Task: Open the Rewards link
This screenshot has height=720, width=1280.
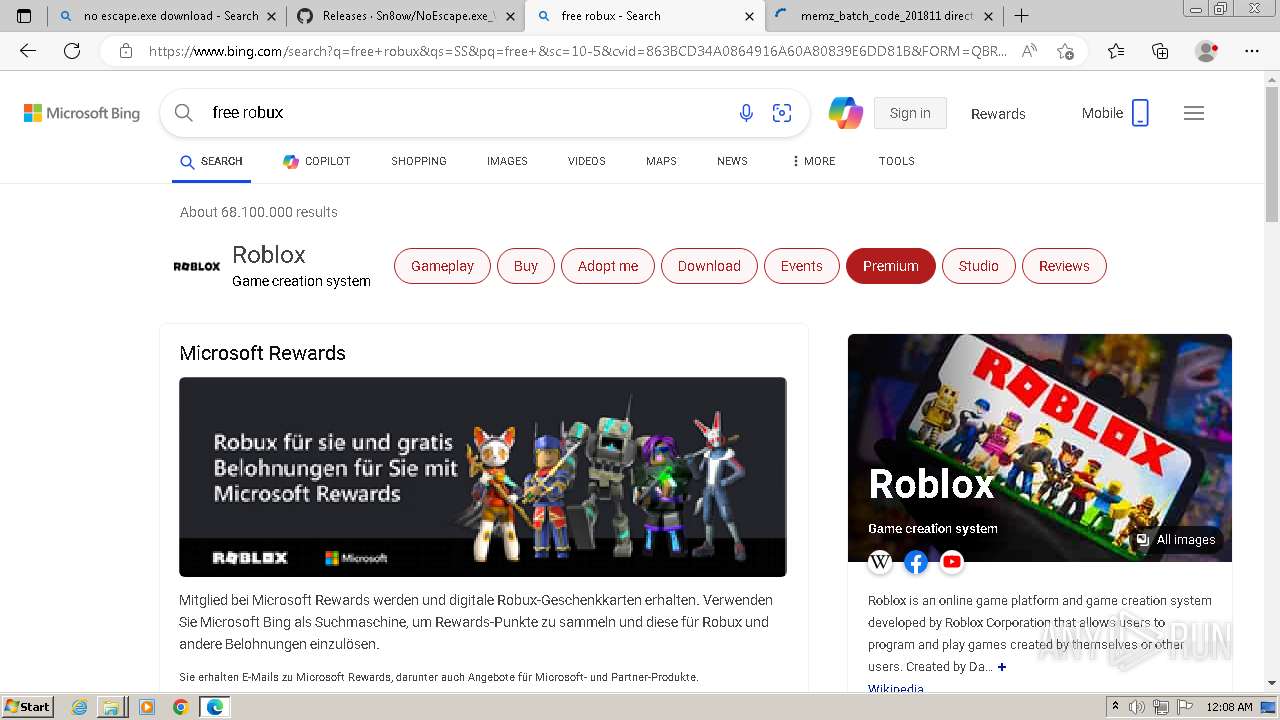Action: 998,114
